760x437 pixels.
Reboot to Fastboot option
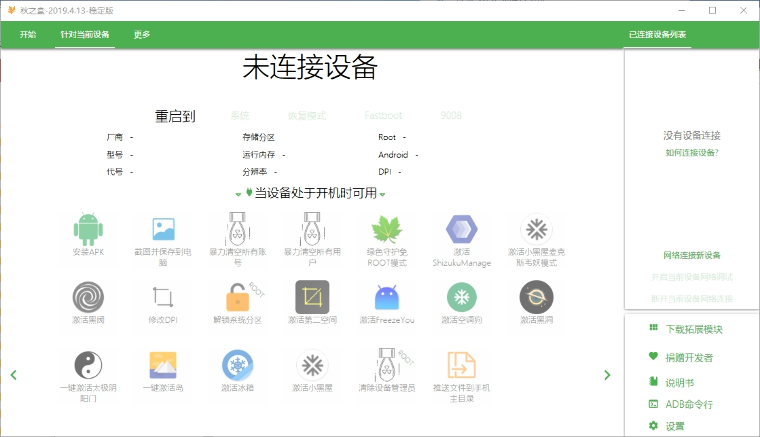click(383, 115)
